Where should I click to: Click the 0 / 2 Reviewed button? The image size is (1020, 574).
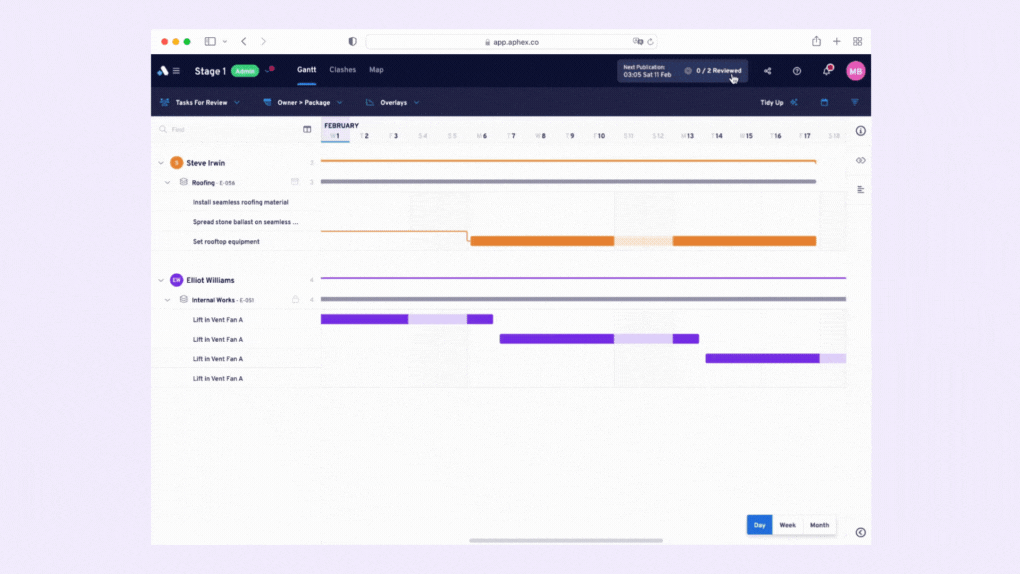click(x=712, y=70)
